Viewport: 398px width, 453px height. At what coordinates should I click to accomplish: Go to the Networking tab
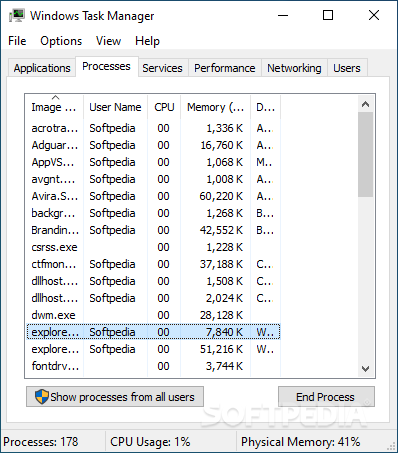click(x=294, y=68)
